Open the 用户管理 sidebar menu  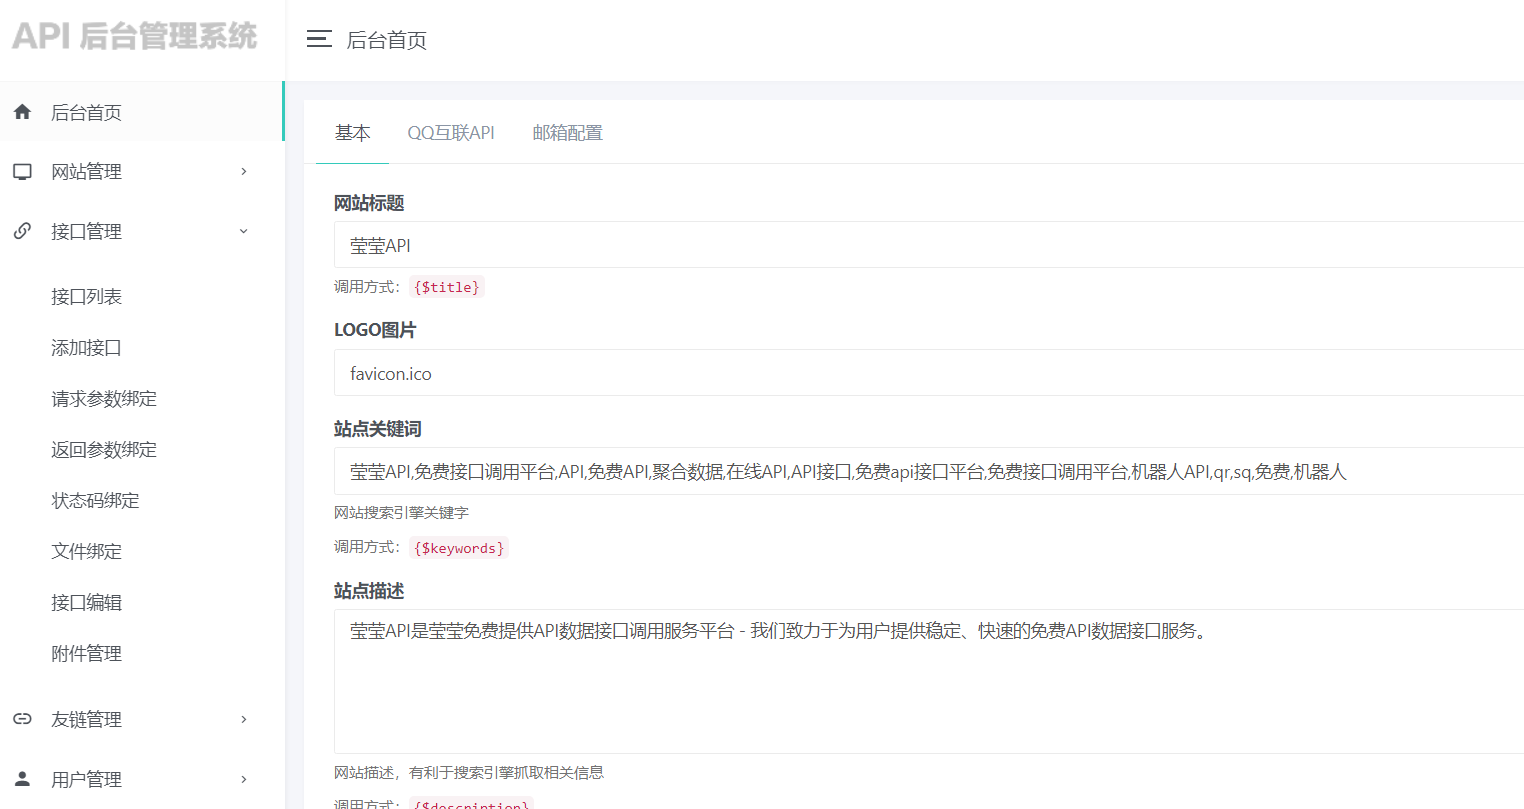click(142, 779)
